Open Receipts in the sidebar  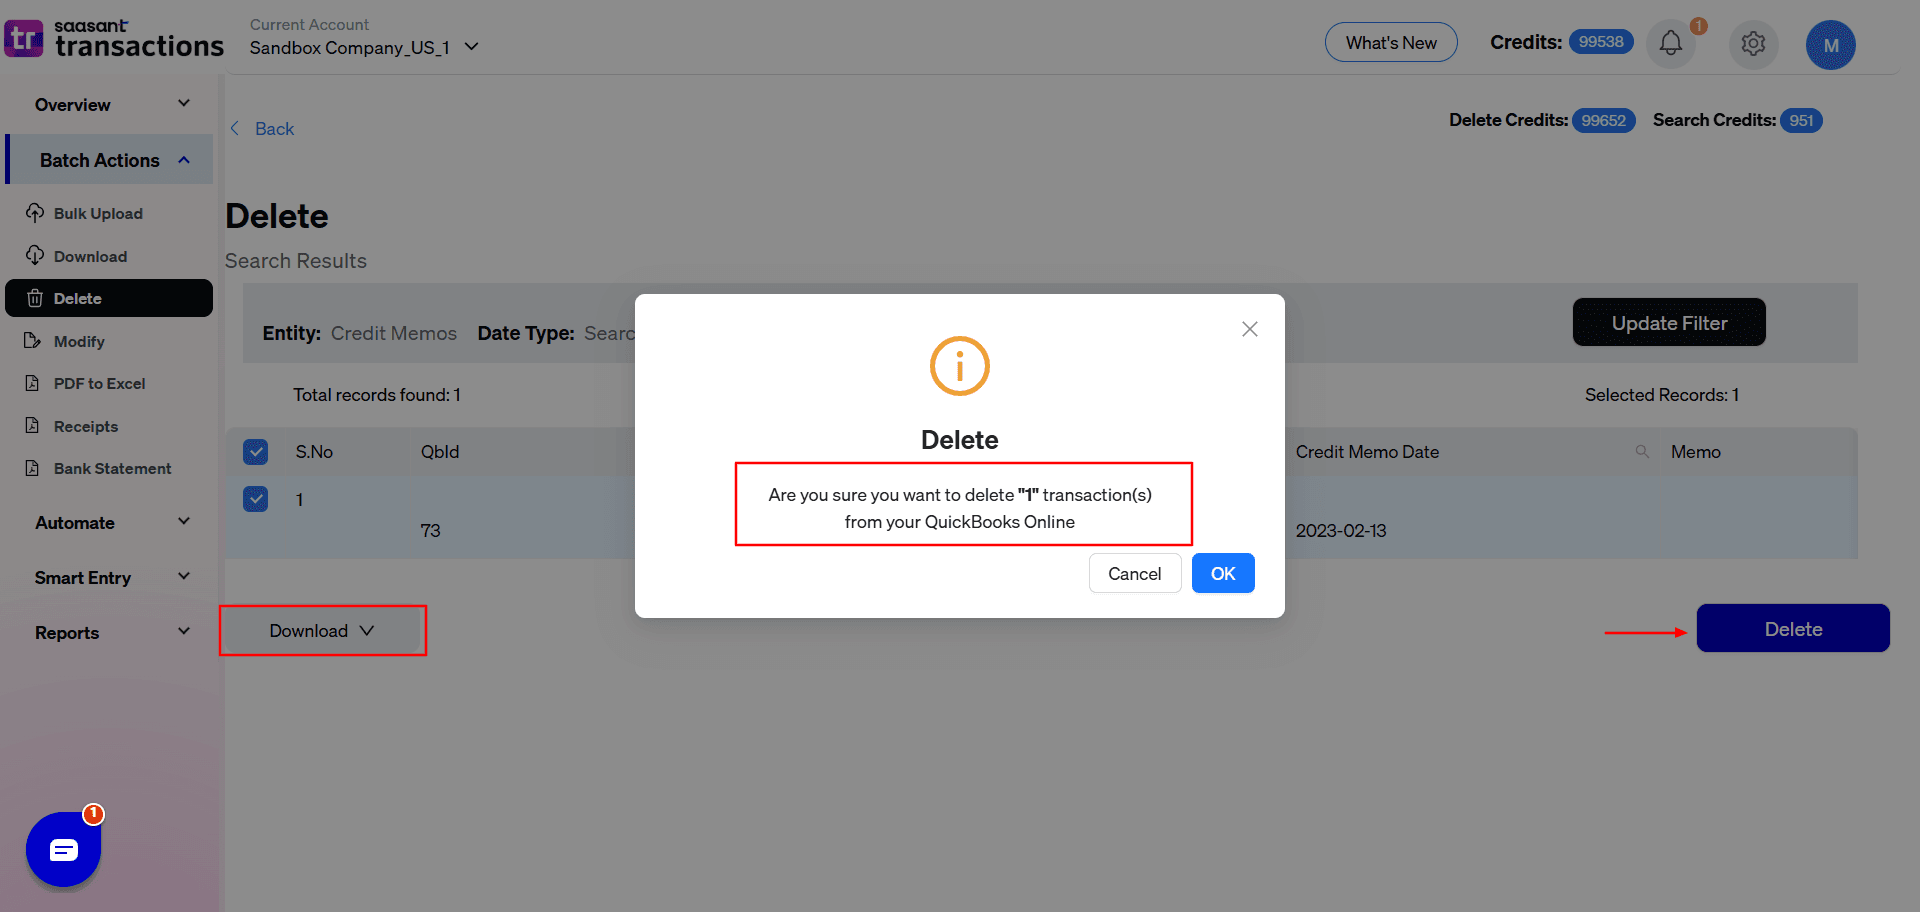pyautogui.click(x=86, y=426)
